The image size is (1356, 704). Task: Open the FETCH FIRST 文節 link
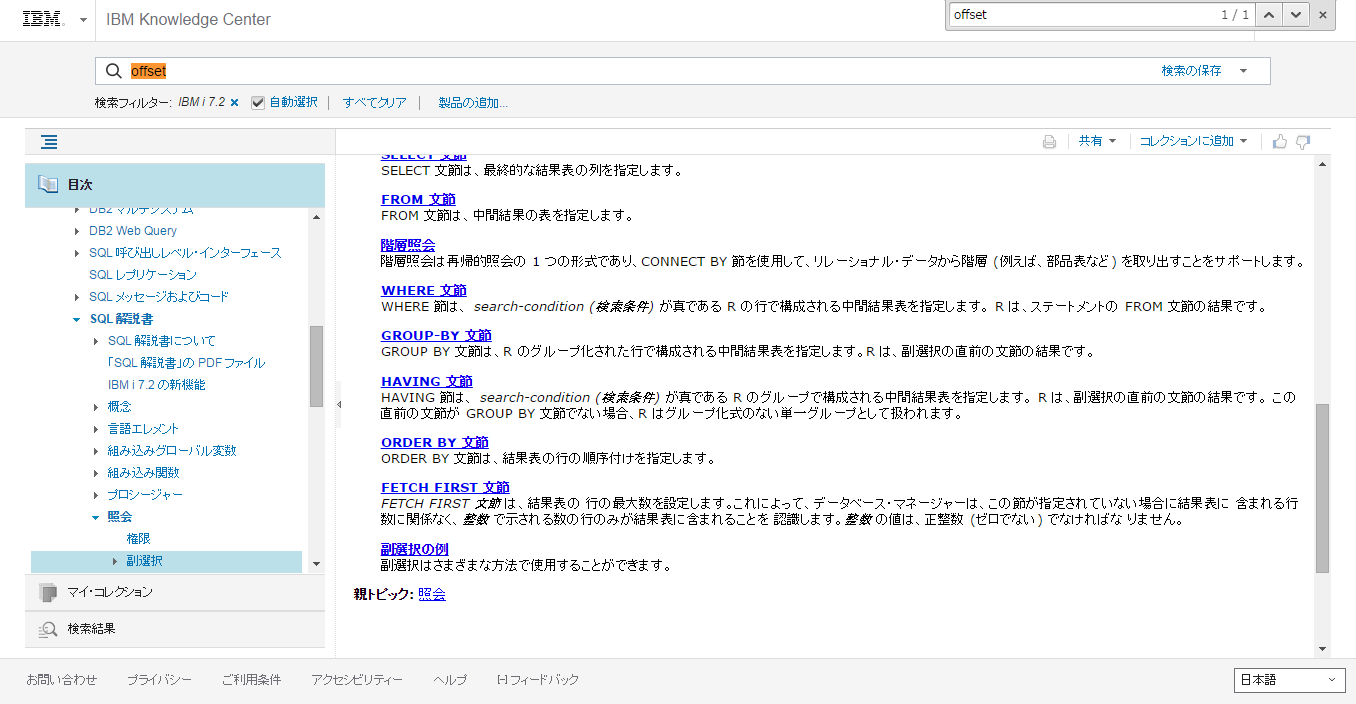pos(445,488)
